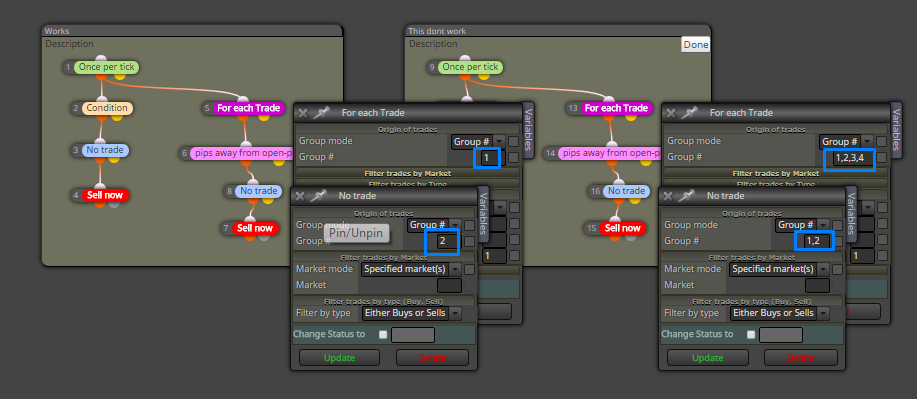Screen dimensions: 917x399
Task: Select block 2 Condition
Action: [107, 108]
